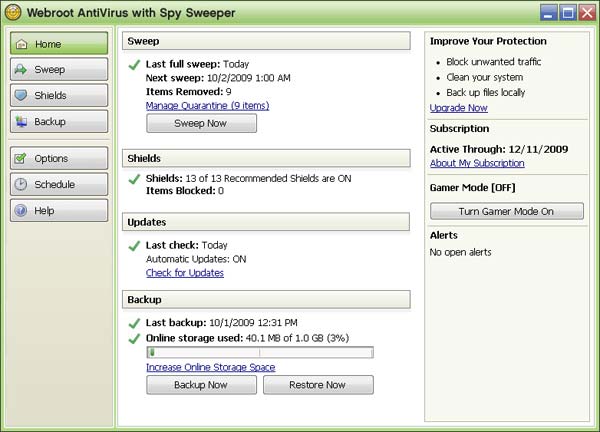Follow the Upgrade Now link
Image resolution: width=600 pixels, height=432 pixels.
tap(459, 107)
